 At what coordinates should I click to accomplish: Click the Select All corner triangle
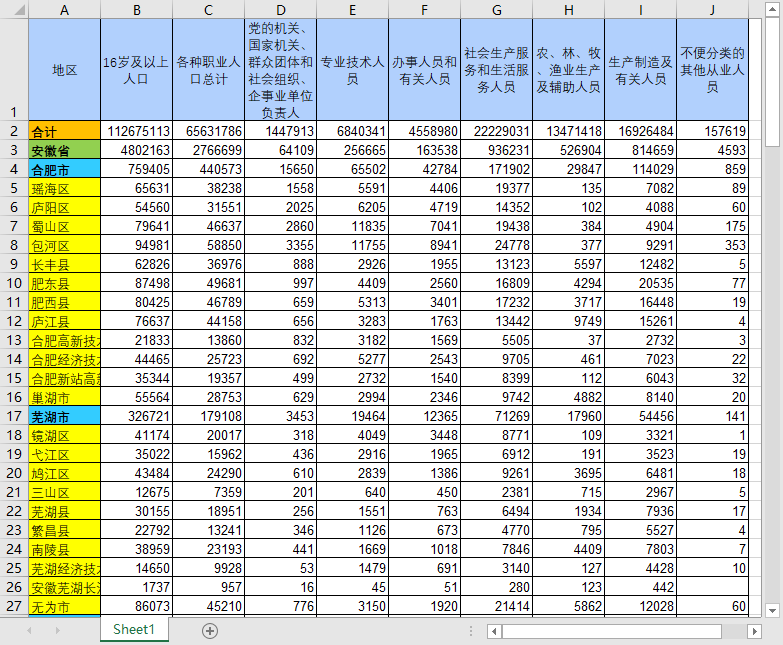point(19,9)
